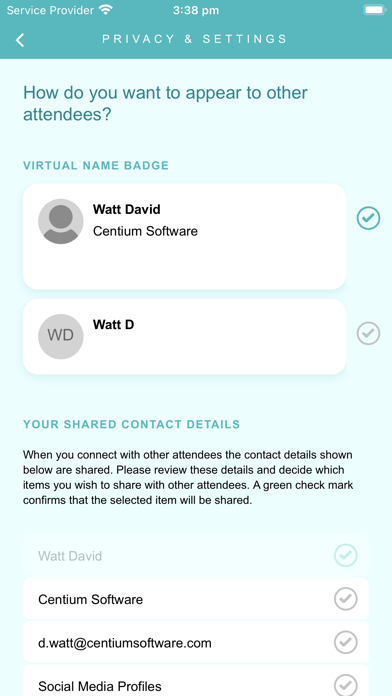
Task: Choose the Watt D badge card
Action: point(185,336)
